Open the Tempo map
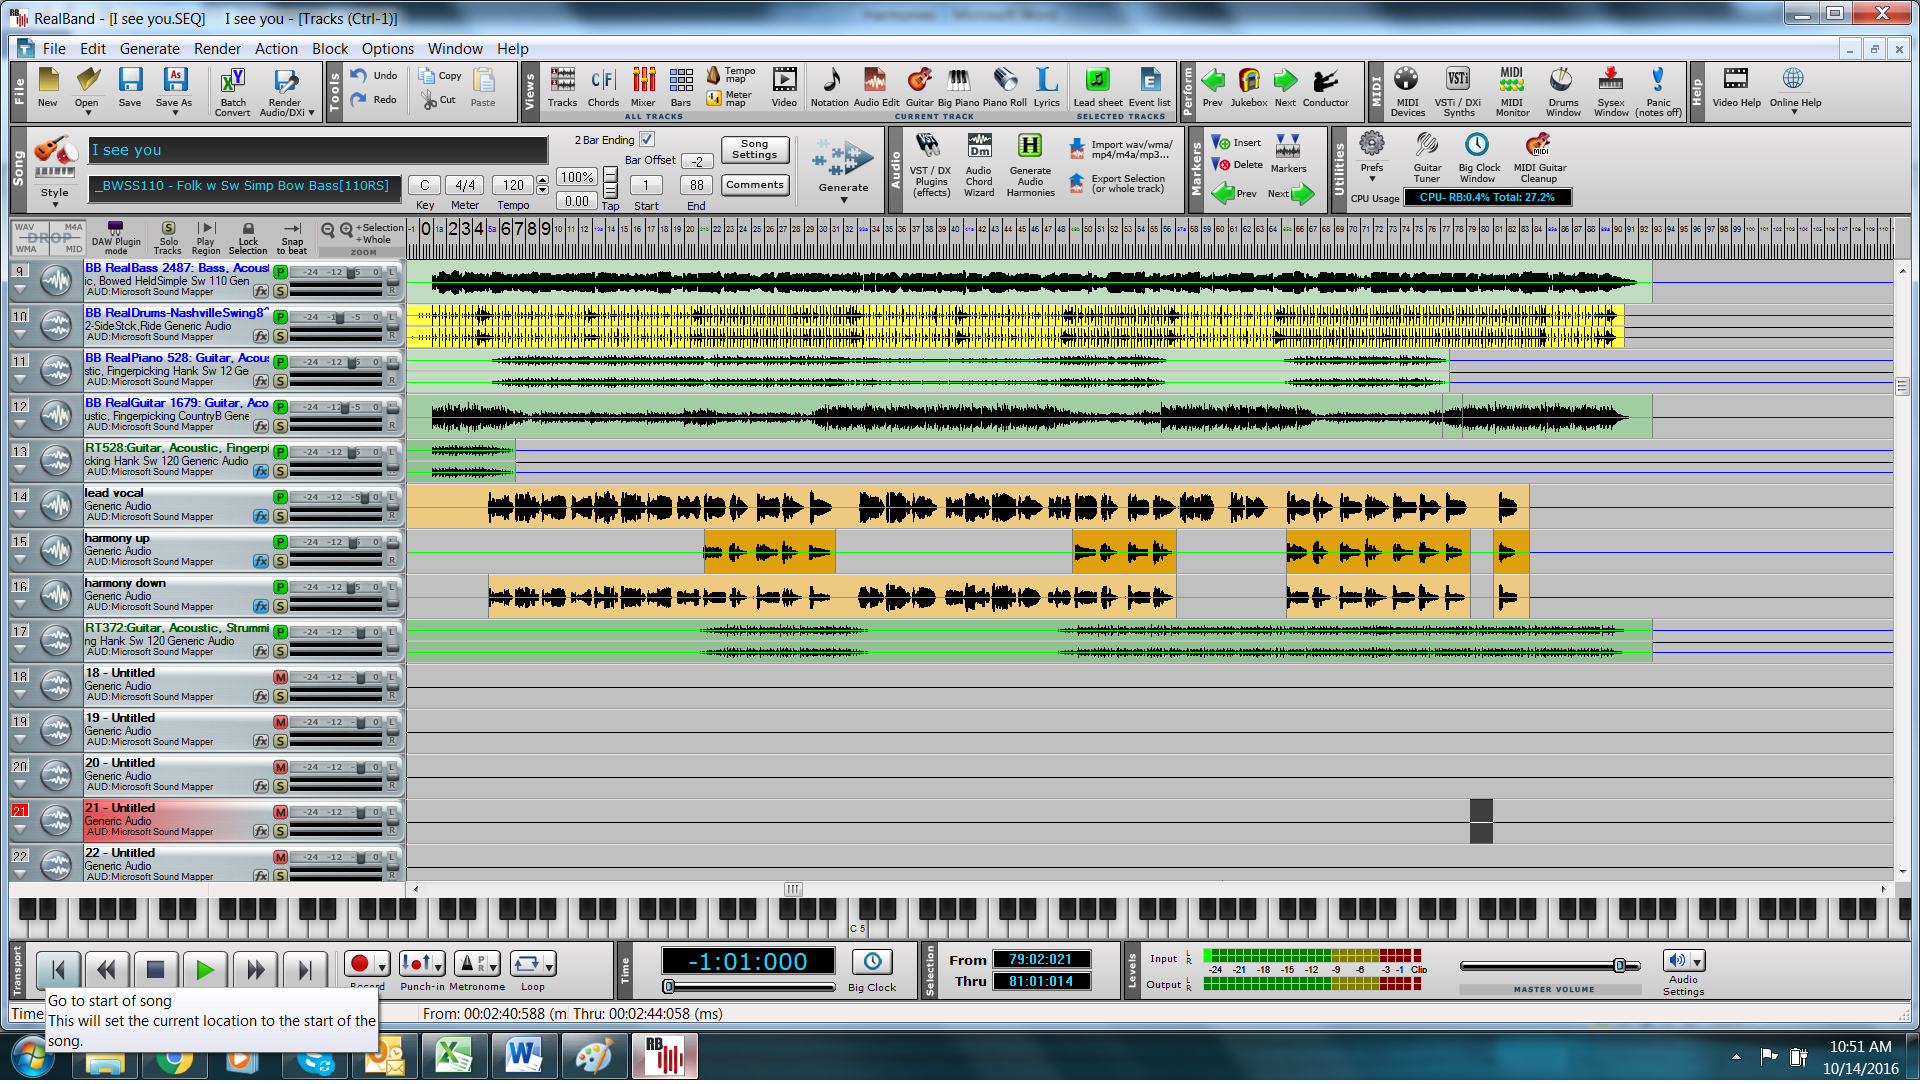The width and height of the screenshot is (1920, 1084). click(730, 75)
